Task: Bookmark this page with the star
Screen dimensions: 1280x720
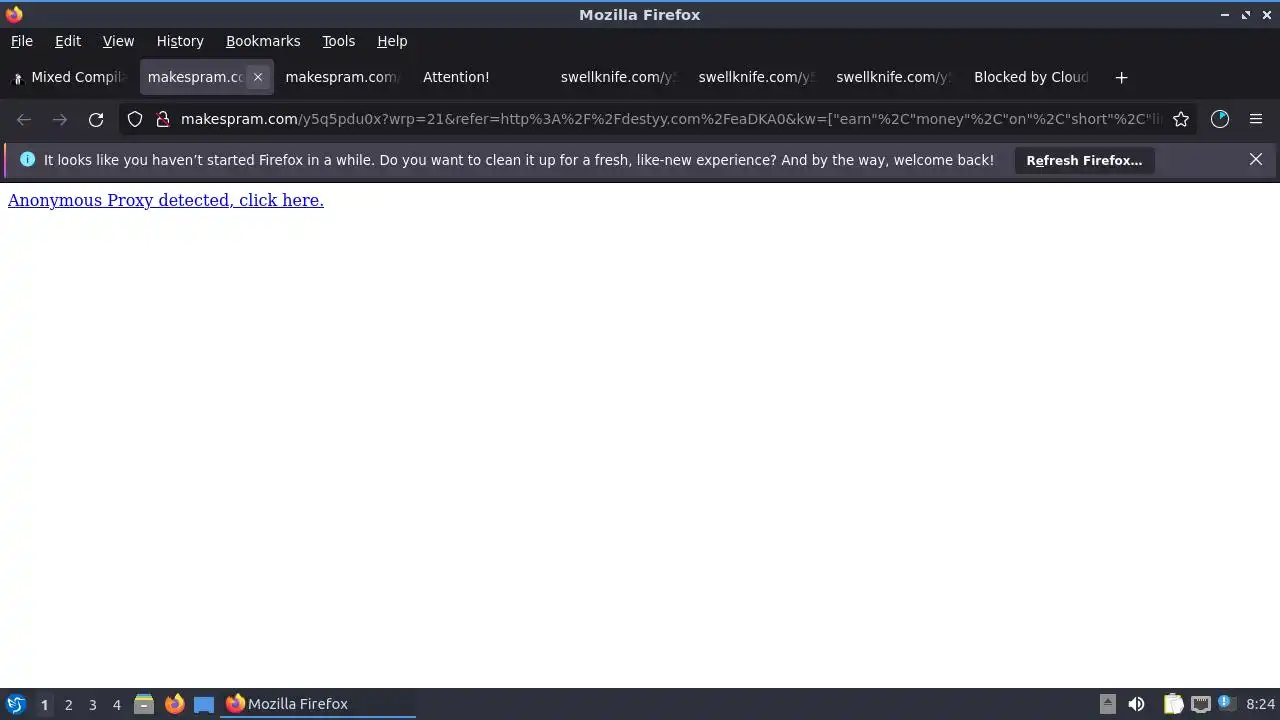Action: (1181, 119)
